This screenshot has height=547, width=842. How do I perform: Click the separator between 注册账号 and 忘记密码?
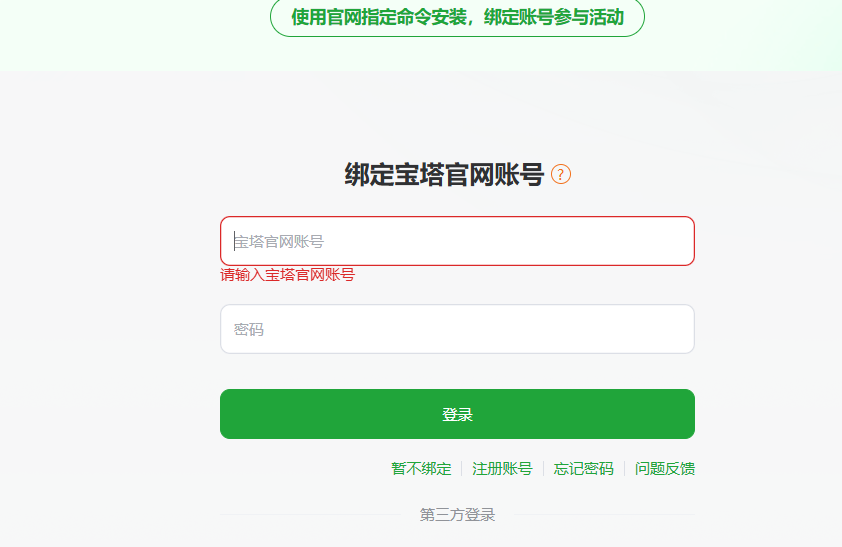pyautogui.click(x=543, y=469)
